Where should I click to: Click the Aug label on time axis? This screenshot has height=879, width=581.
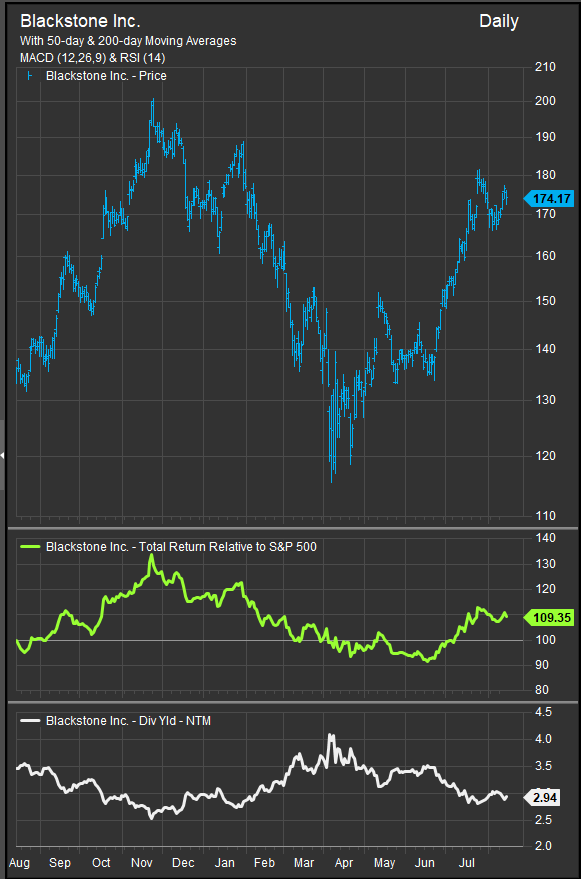[19, 862]
